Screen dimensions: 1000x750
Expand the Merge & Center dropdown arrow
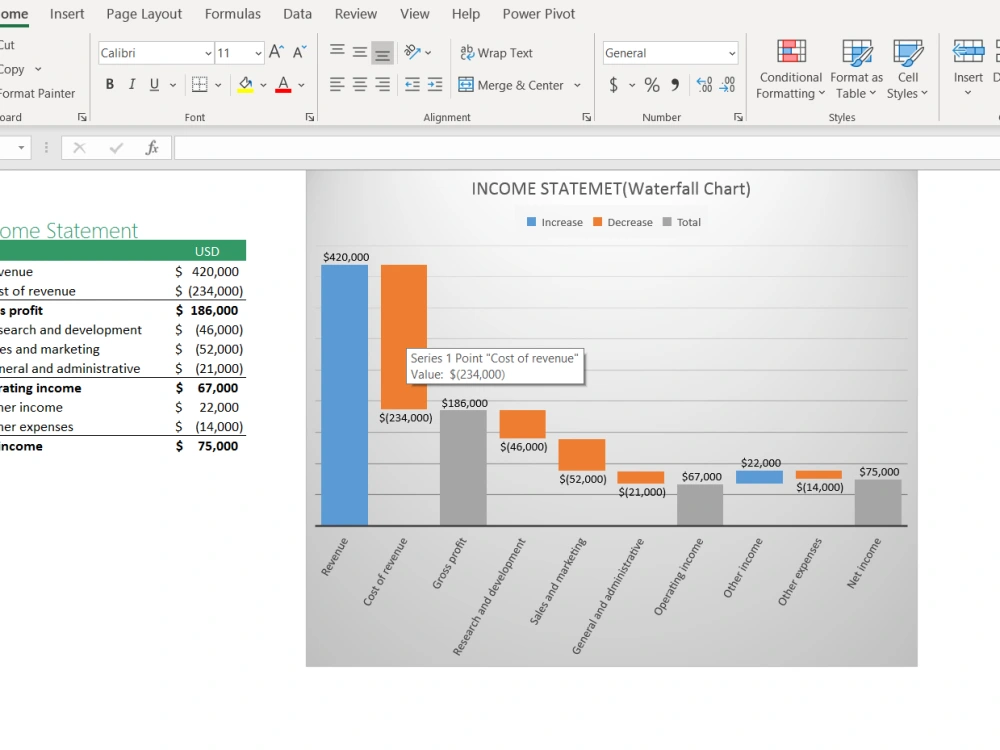point(577,85)
